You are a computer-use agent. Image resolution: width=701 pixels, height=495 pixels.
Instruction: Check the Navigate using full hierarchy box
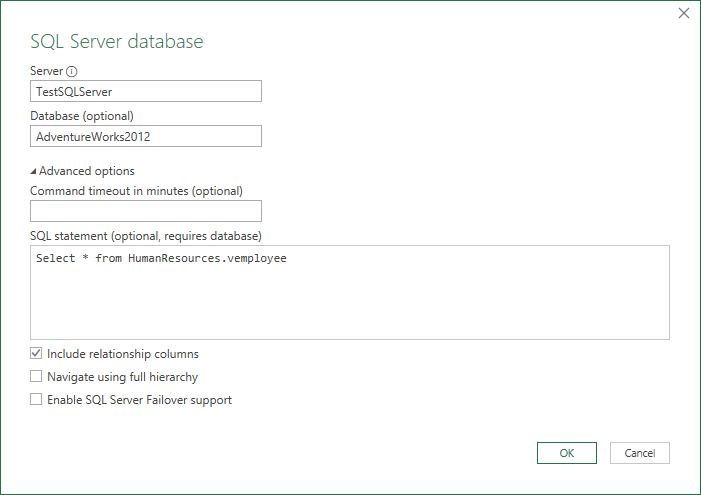36,377
